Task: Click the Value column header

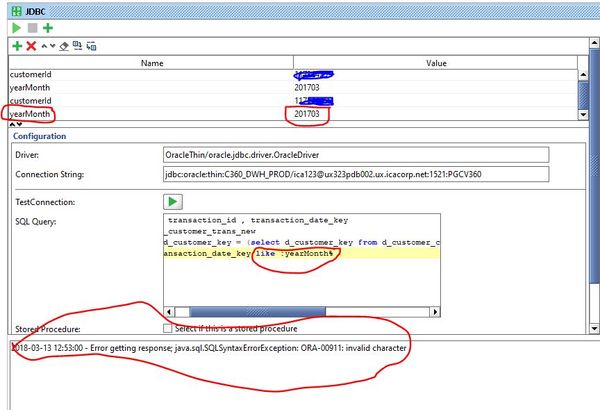Action: [435, 62]
